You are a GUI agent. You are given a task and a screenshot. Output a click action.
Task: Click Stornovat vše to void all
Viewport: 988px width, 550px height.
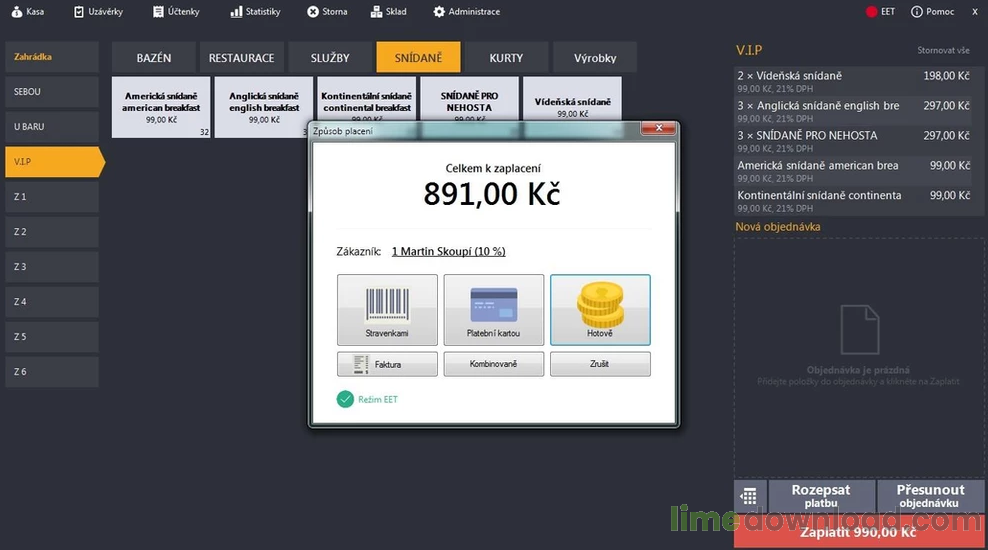pos(943,50)
